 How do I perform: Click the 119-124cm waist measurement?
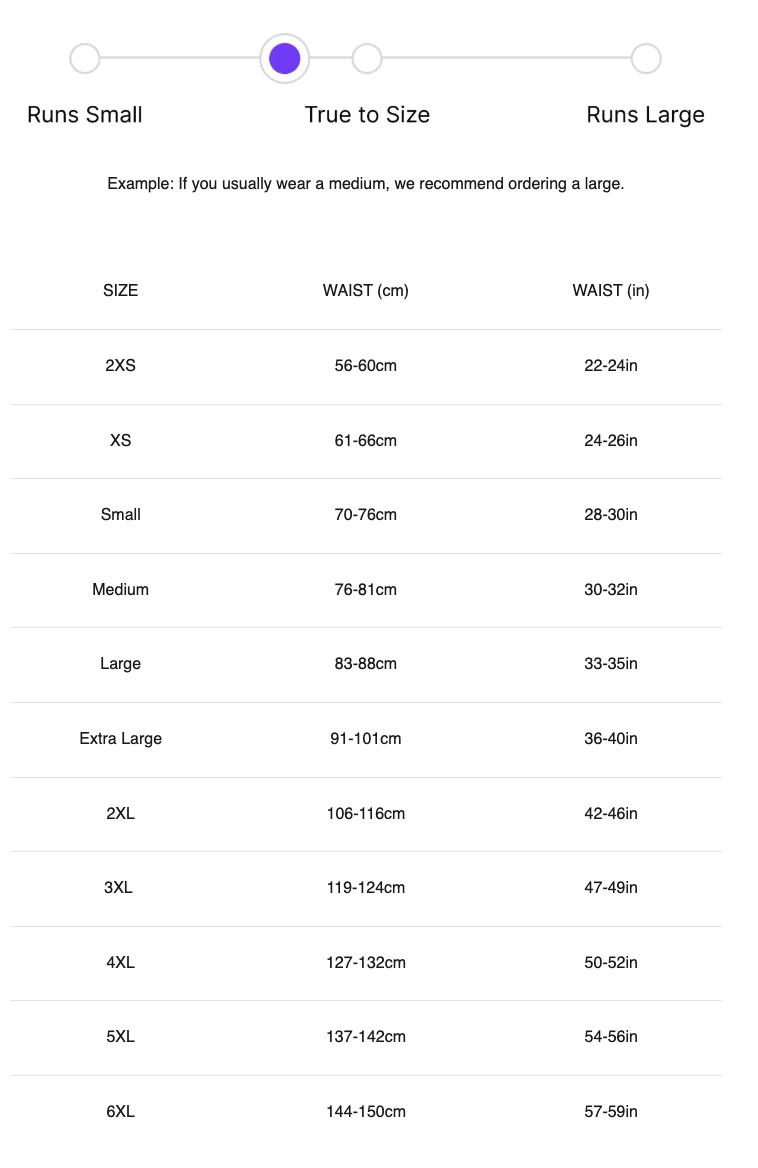[x=365, y=888]
